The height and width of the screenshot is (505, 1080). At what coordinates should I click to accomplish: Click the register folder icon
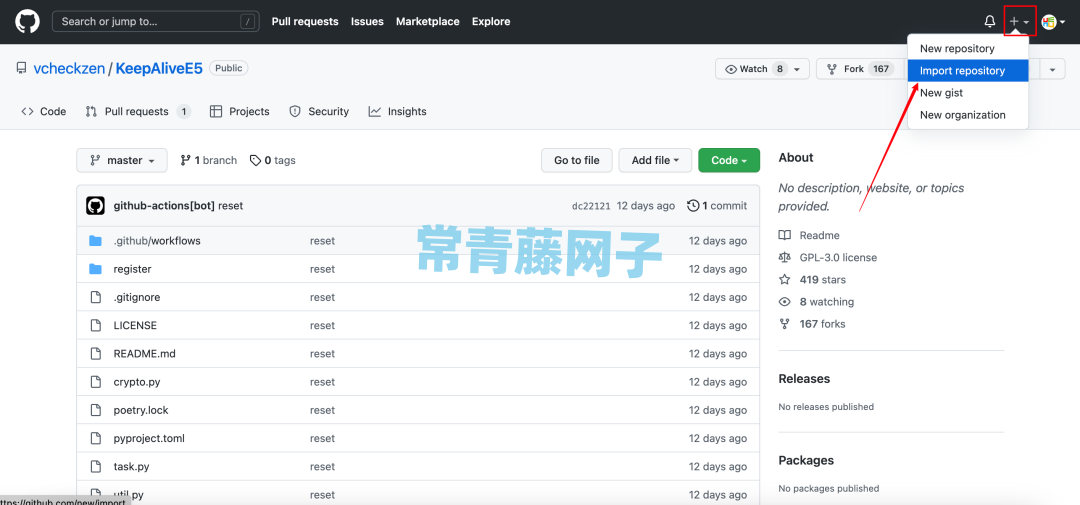coord(96,269)
